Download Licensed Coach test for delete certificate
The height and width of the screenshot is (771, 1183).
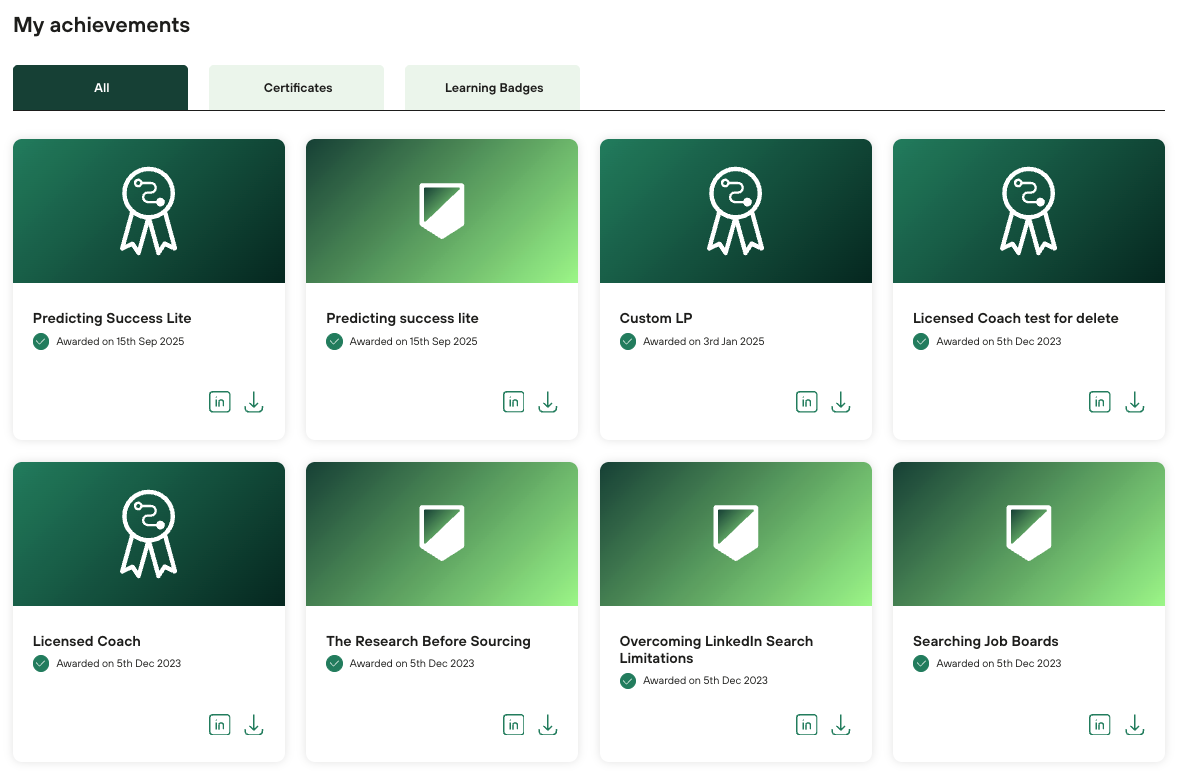(x=1134, y=402)
